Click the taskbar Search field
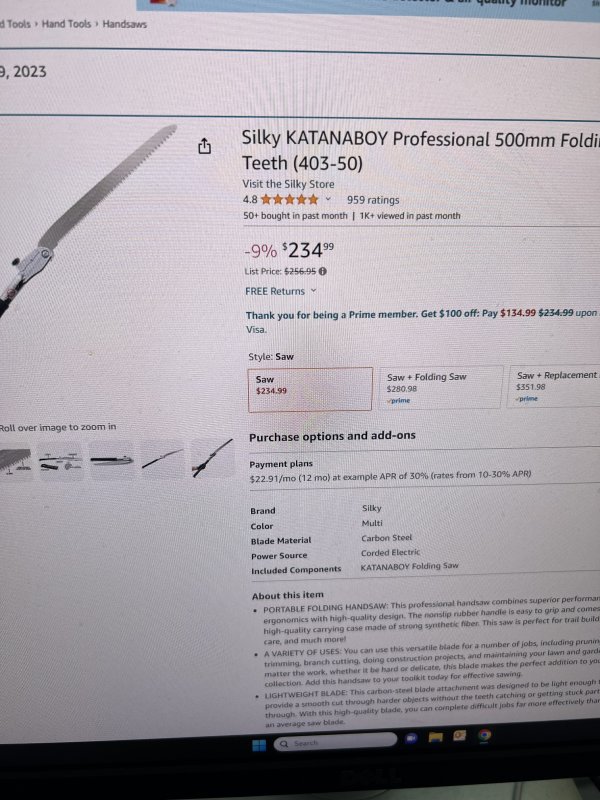 [335, 742]
